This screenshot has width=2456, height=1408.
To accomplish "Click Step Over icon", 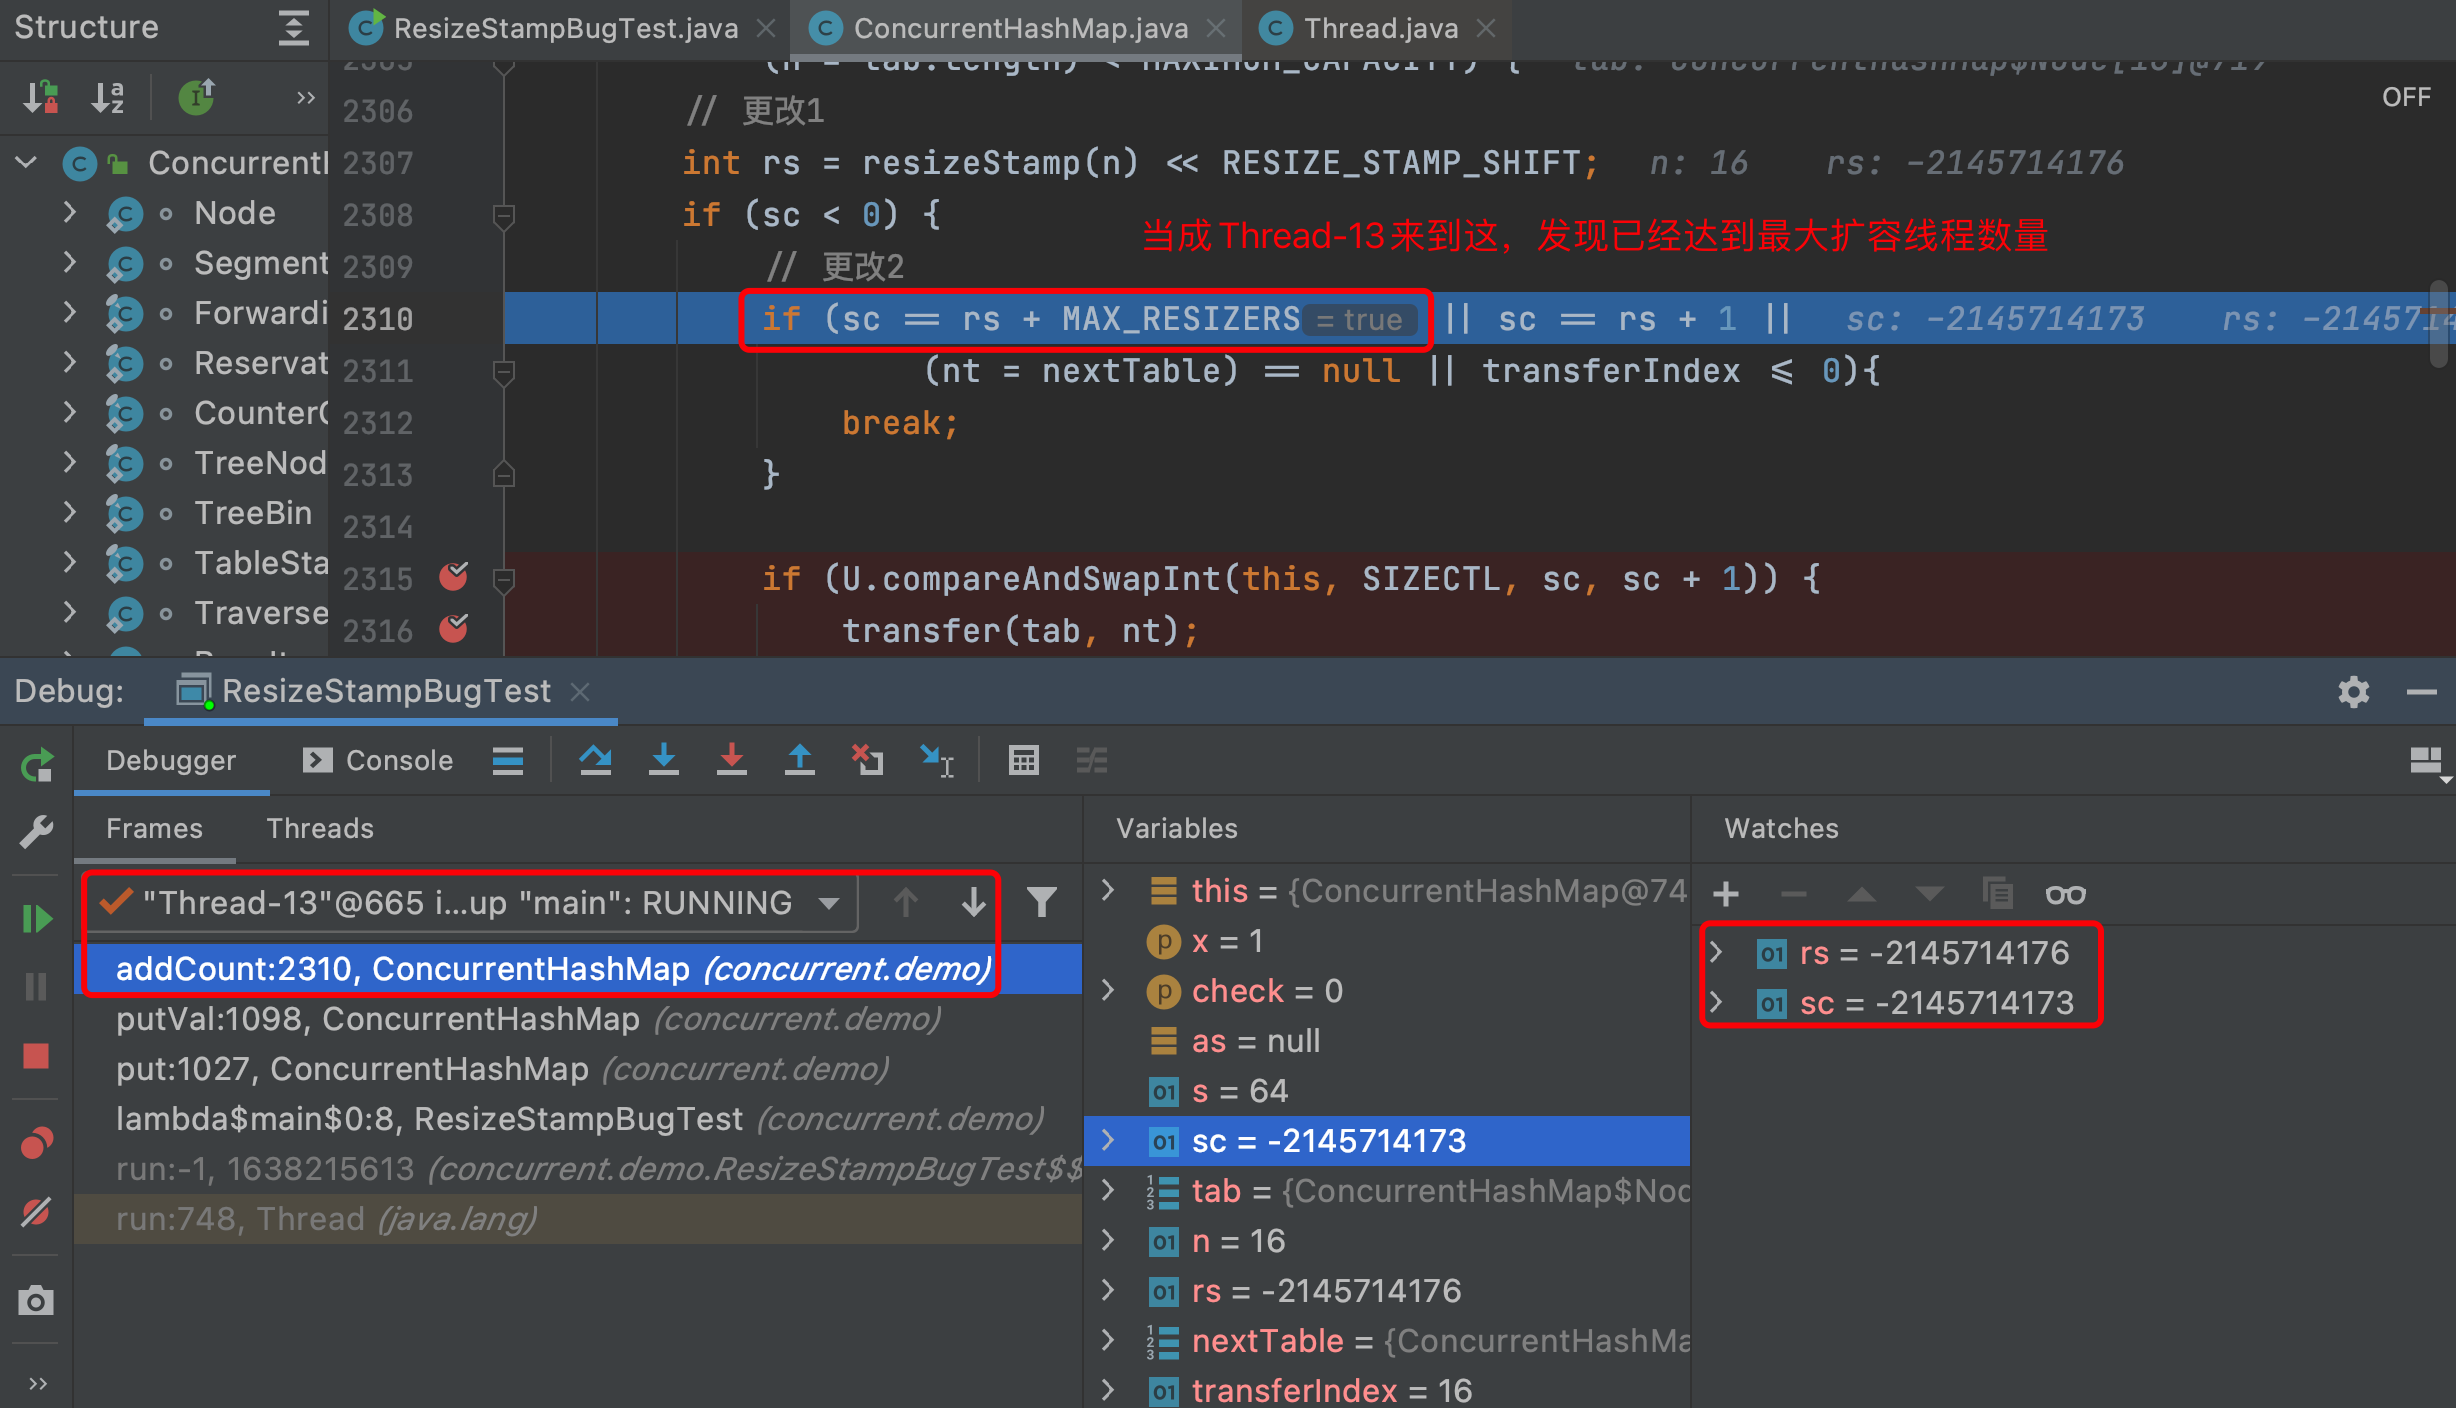I will pos(596,761).
